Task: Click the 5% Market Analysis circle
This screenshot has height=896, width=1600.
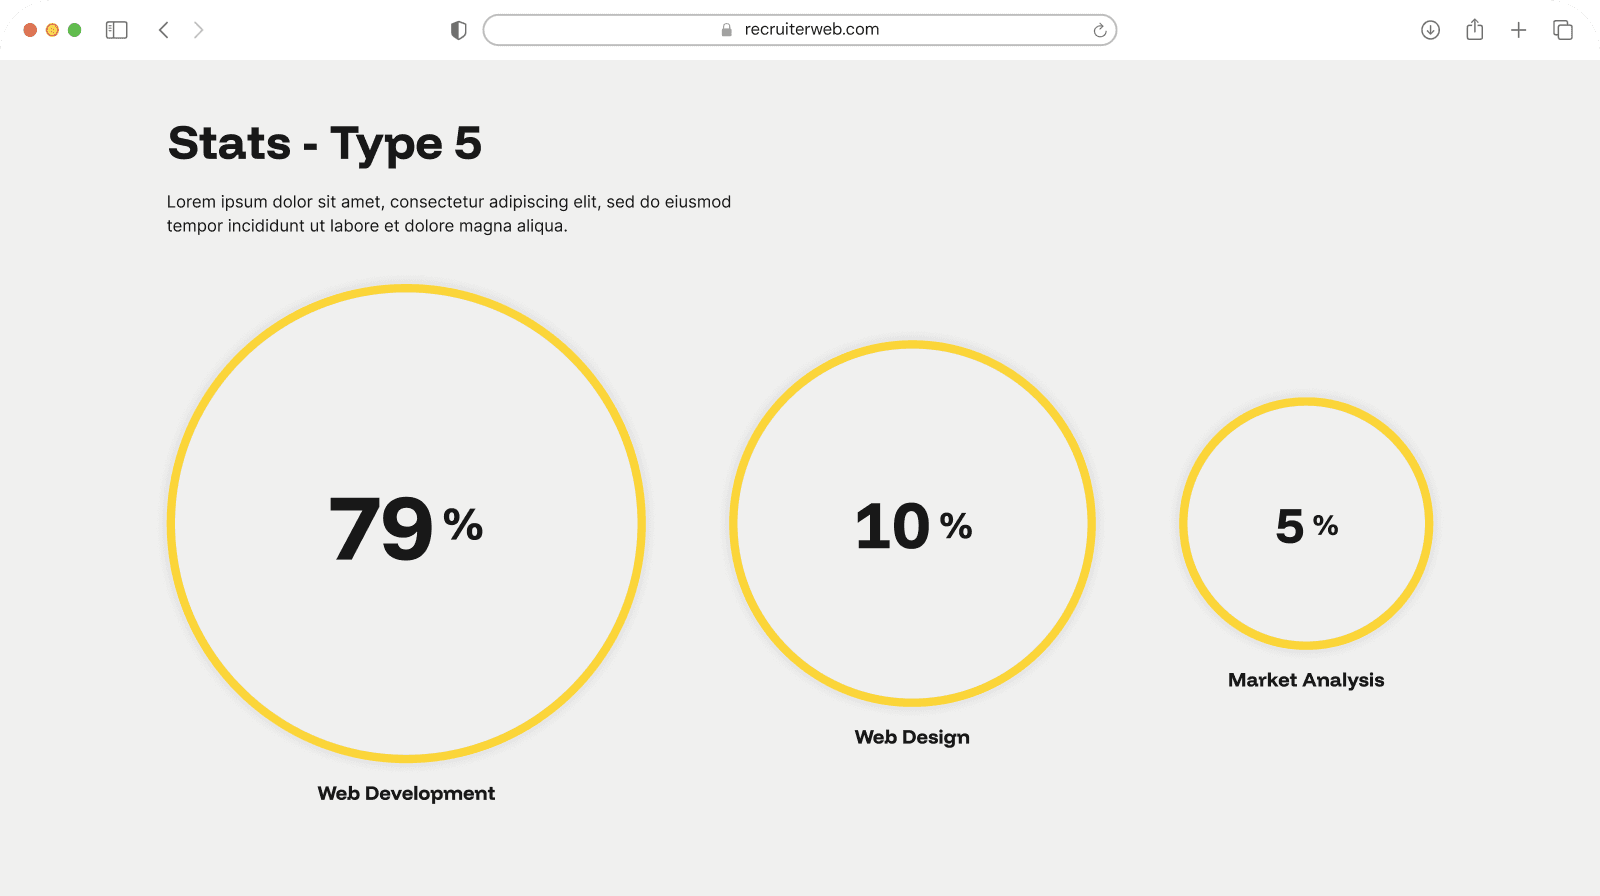Action: 1306,523
